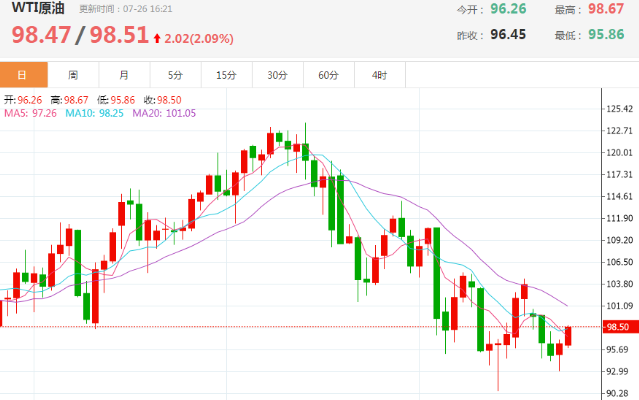The image size is (639, 400).
Task: Click the 103.80 axis label
Action: [619, 284]
